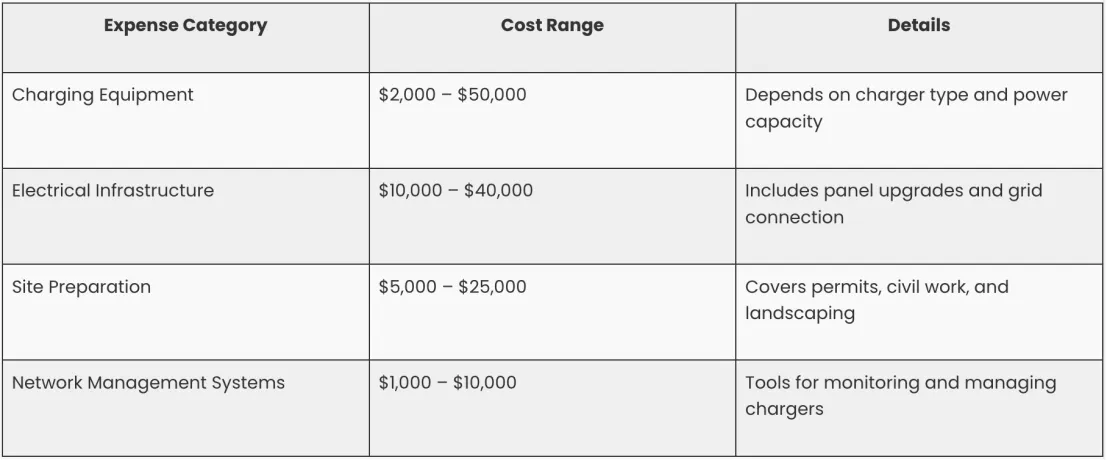
Task: Click the word "connection" in Details
Action: 794,217
